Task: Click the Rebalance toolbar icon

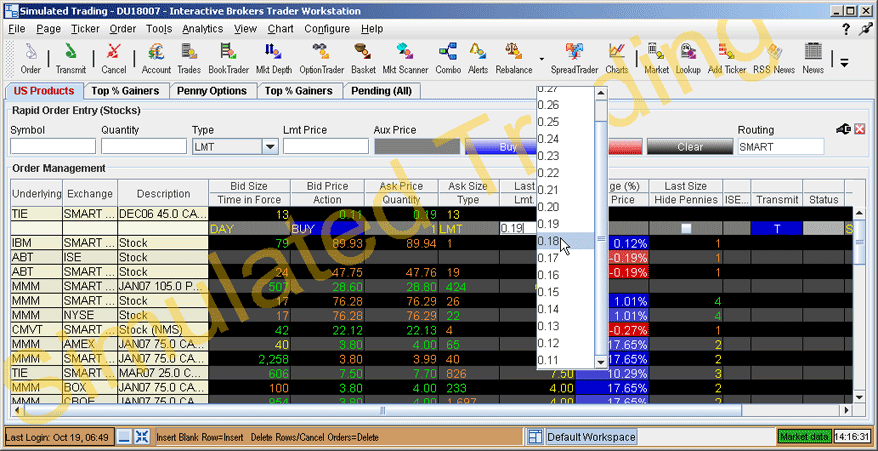Action: pyautogui.click(x=513, y=58)
